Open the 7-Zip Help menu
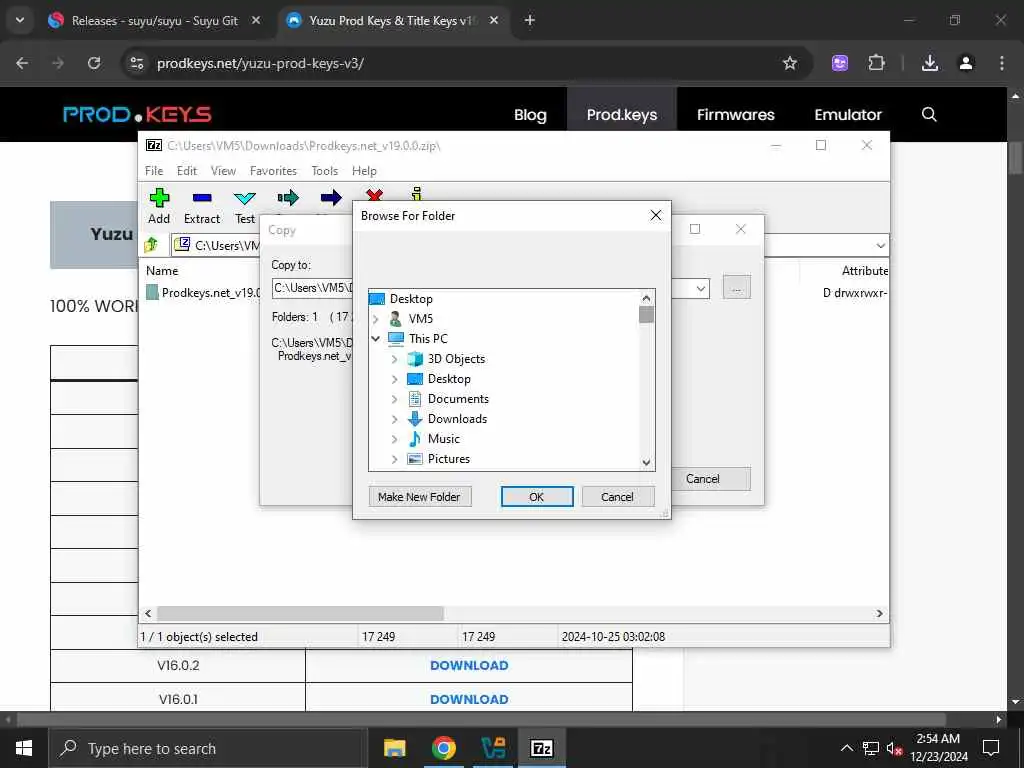 364,171
